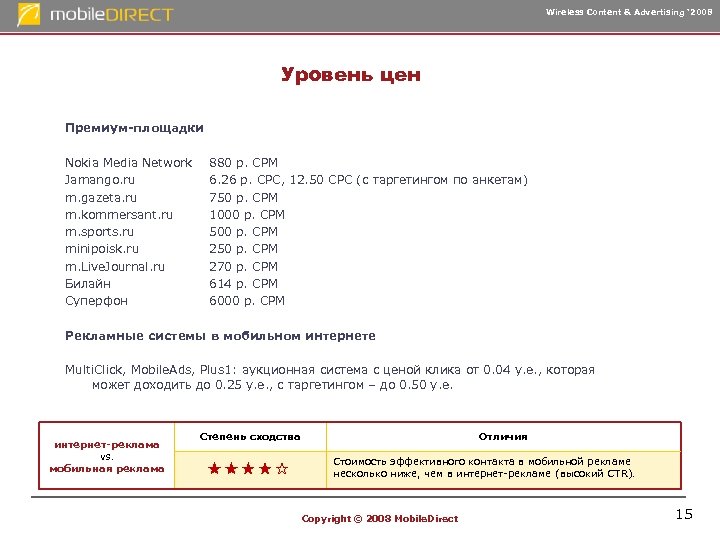Click the 'Nokia Media Network' row name
This screenshot has width=720, height=540.
coord(129,163)
